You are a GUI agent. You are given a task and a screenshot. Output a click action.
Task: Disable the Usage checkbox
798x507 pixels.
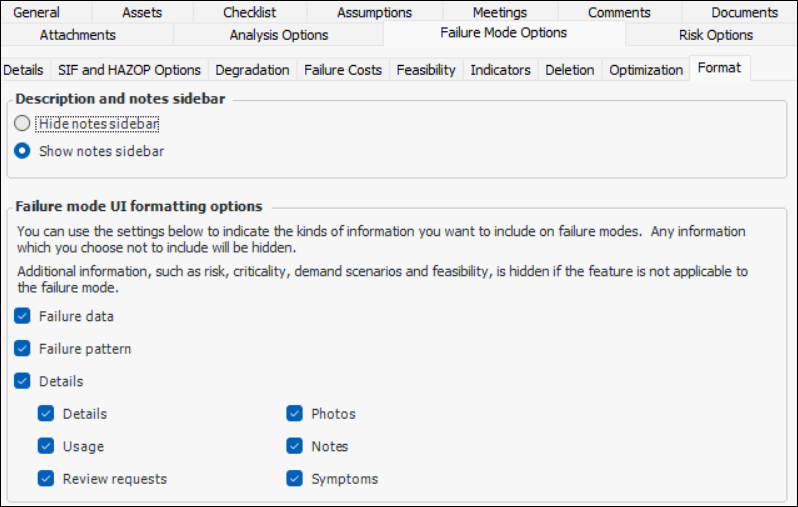[46, 446]
